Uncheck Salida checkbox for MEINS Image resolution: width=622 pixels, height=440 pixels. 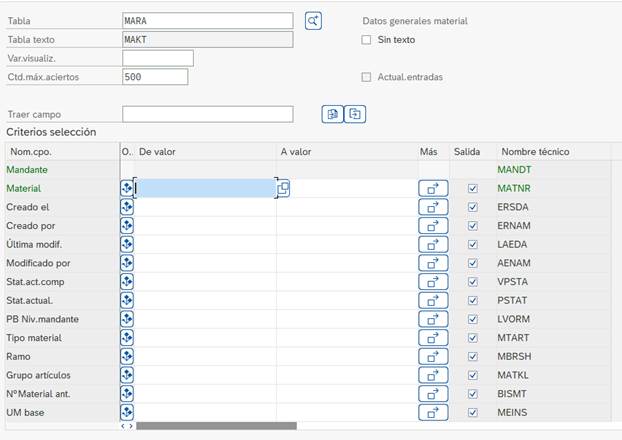[x=472, y=413]
